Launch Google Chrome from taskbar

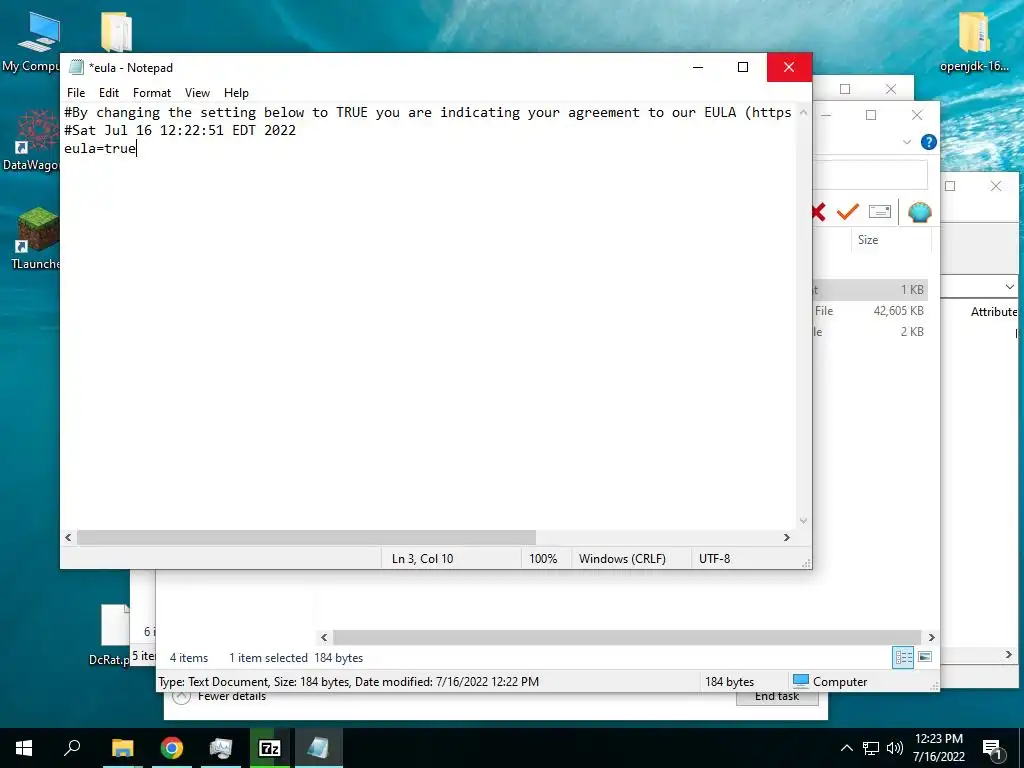172,748
